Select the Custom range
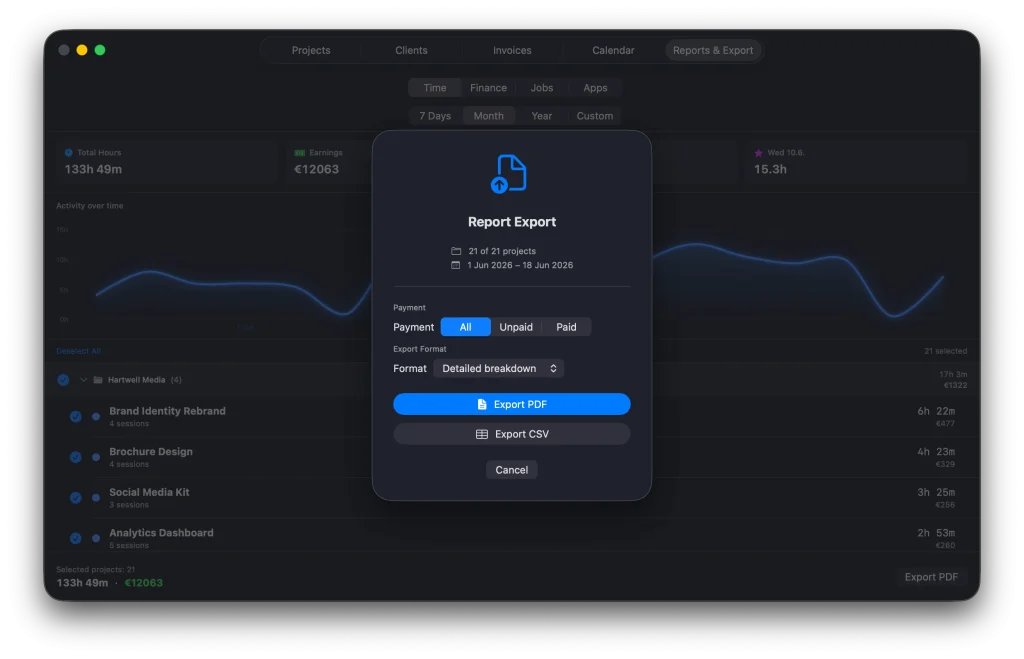This screenshot has width=1024, height=659. (x=595, y=116)
